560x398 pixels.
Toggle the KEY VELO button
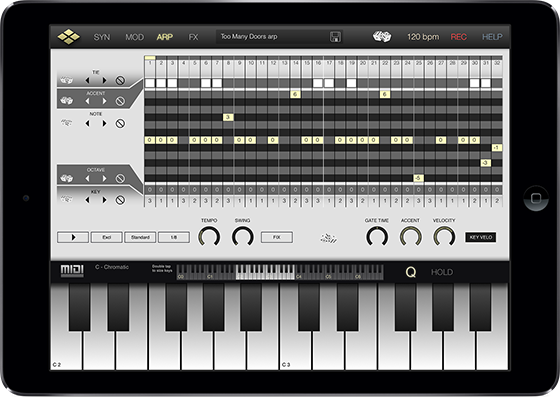click(480, 237)
